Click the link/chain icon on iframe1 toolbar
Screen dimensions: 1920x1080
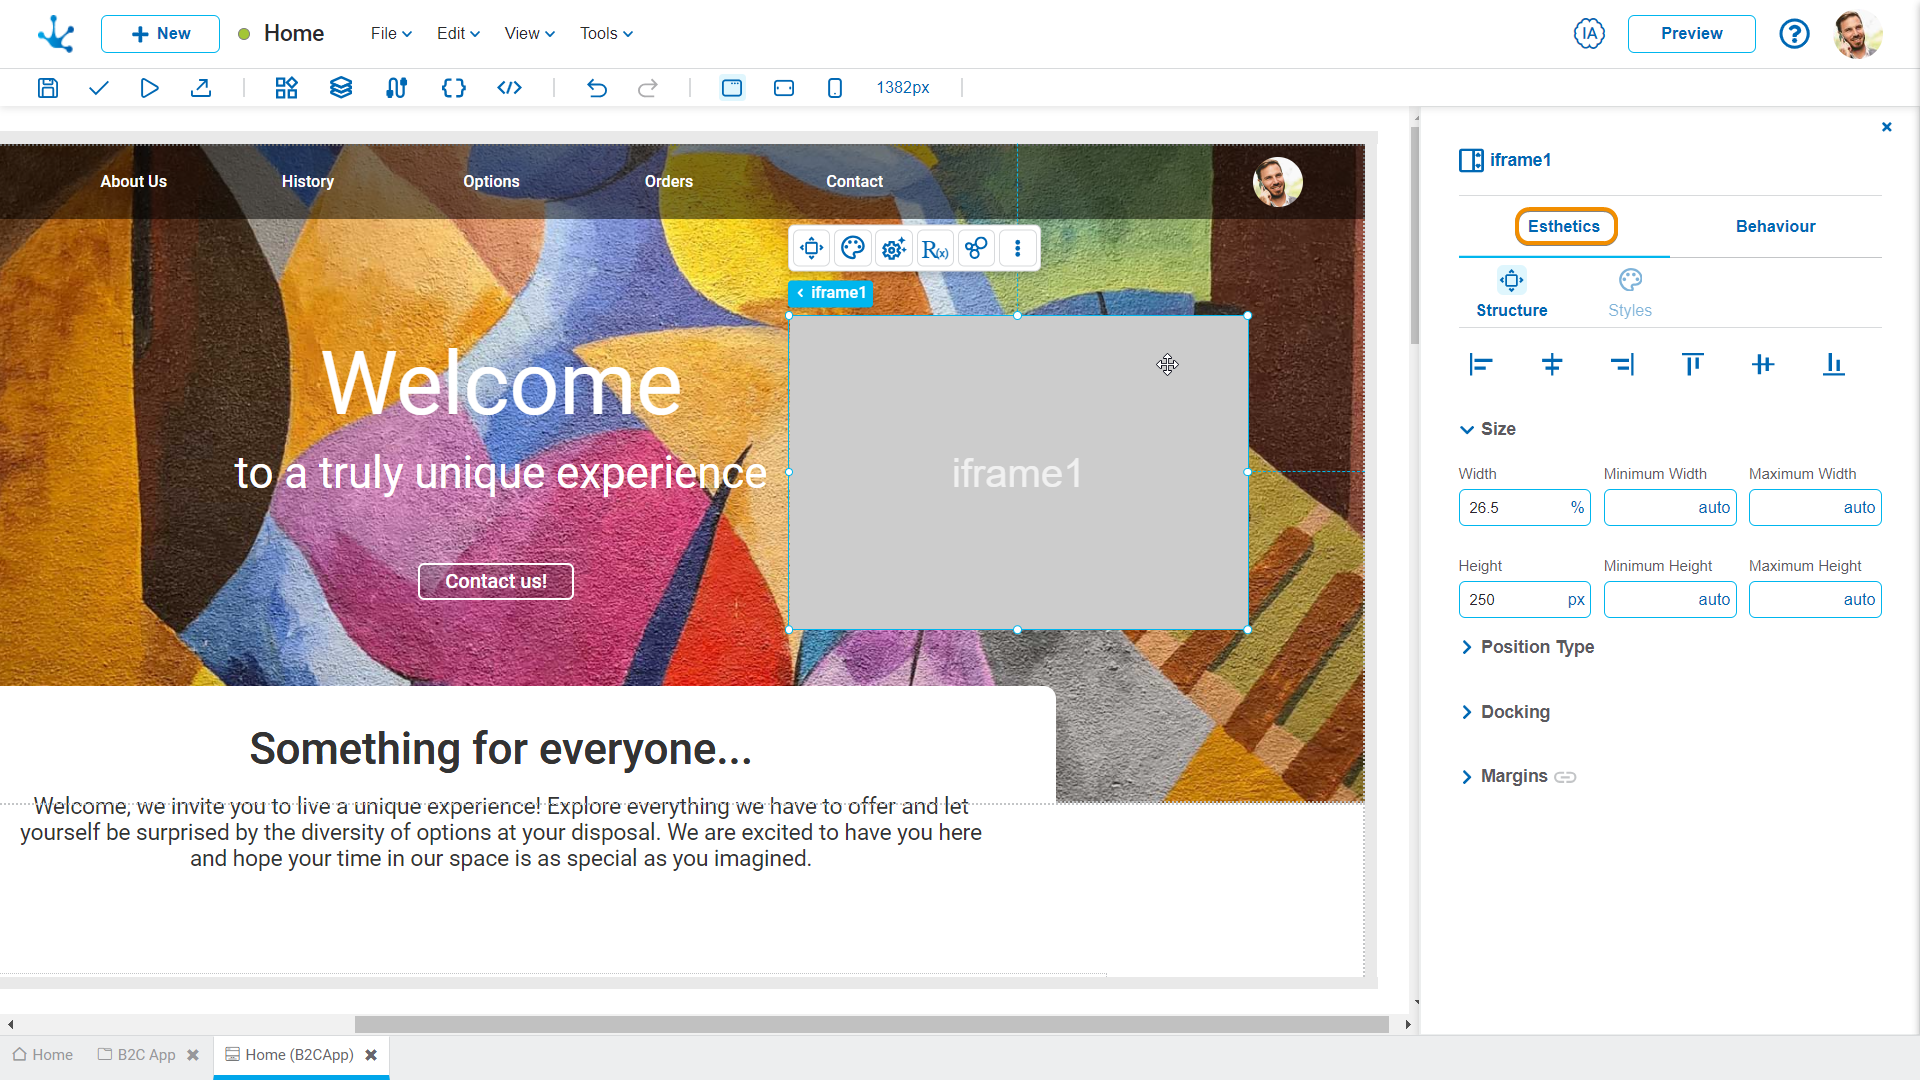pyautogui.click(x=975, y=248)
